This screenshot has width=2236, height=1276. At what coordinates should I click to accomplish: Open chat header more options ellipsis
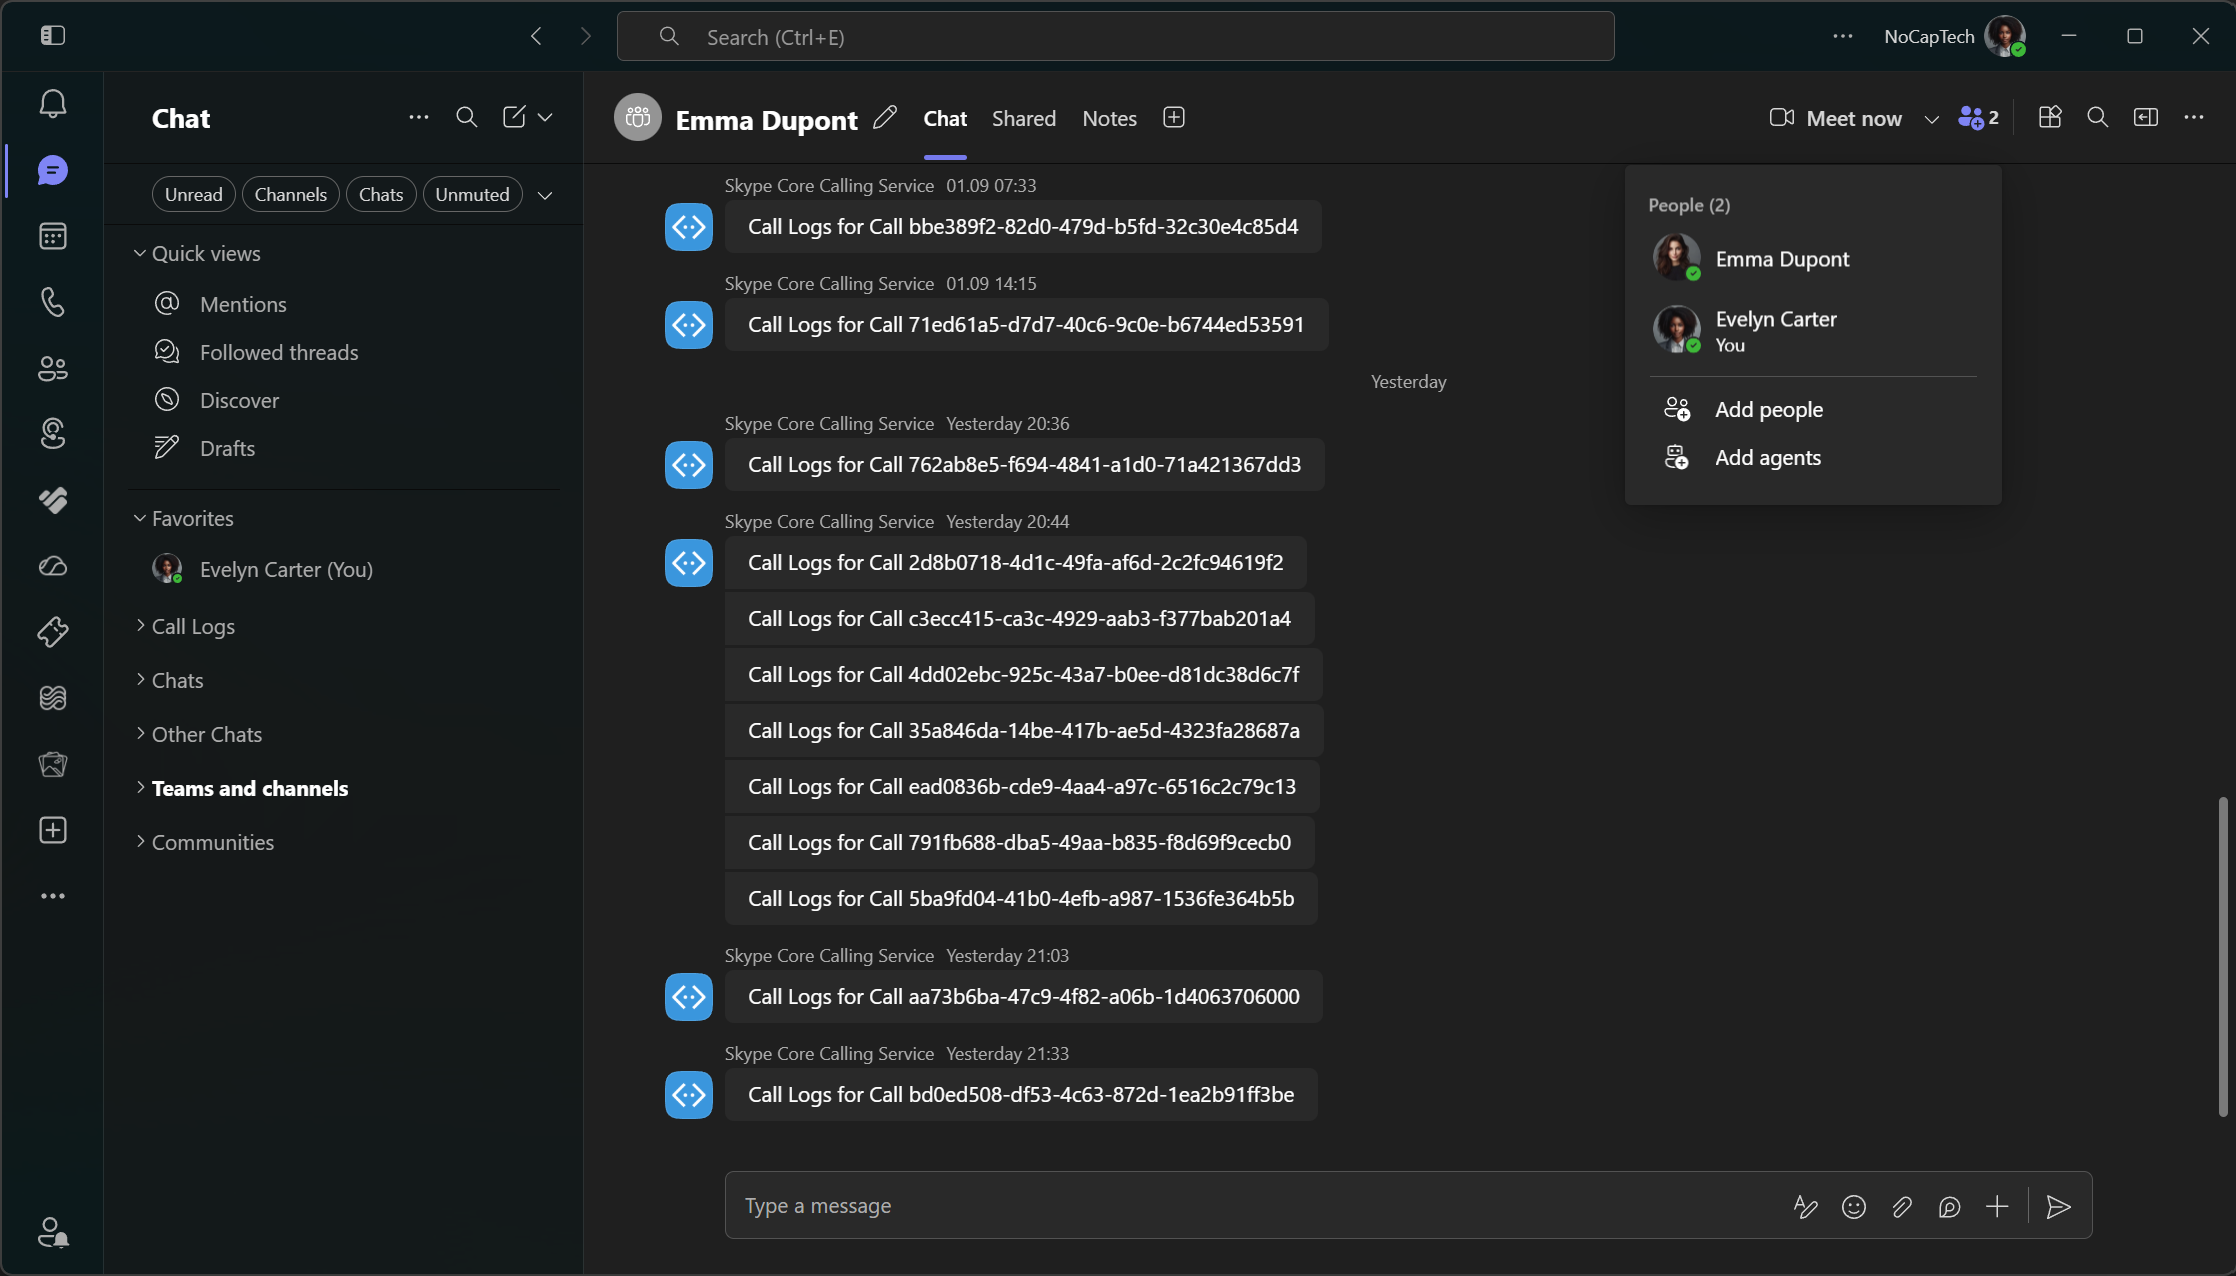[2194, 118]
